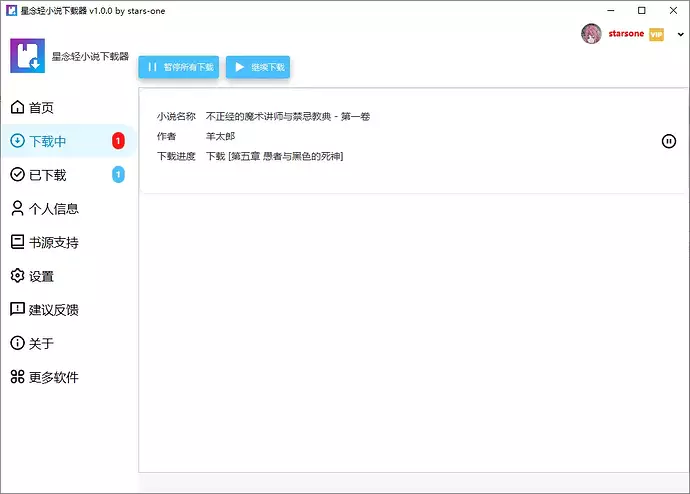The width and height of the screenshot is (690, 494).
Task: Click the downloaded checkmark icon in sidebar
Action: click(x=17, y=175)
